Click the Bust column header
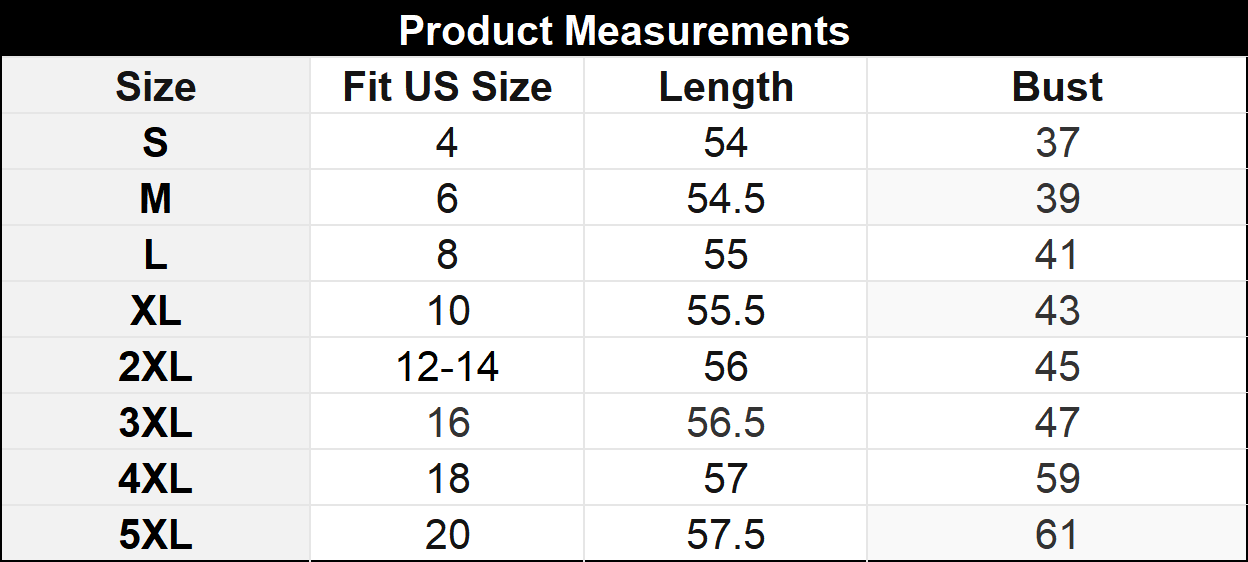The image size is (1248, 562). [x=1057, y=87]
